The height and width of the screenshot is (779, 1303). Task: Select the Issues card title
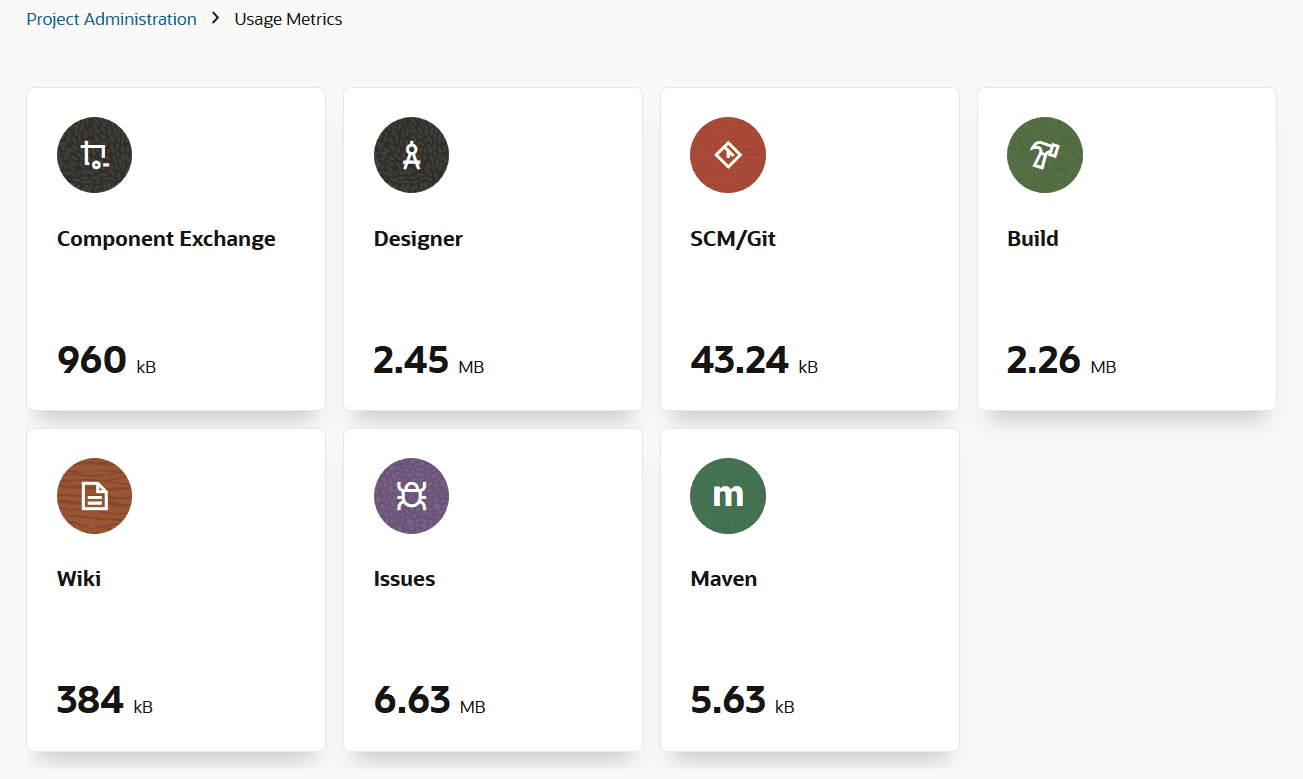pyautogui.click(x=404, y=579)
